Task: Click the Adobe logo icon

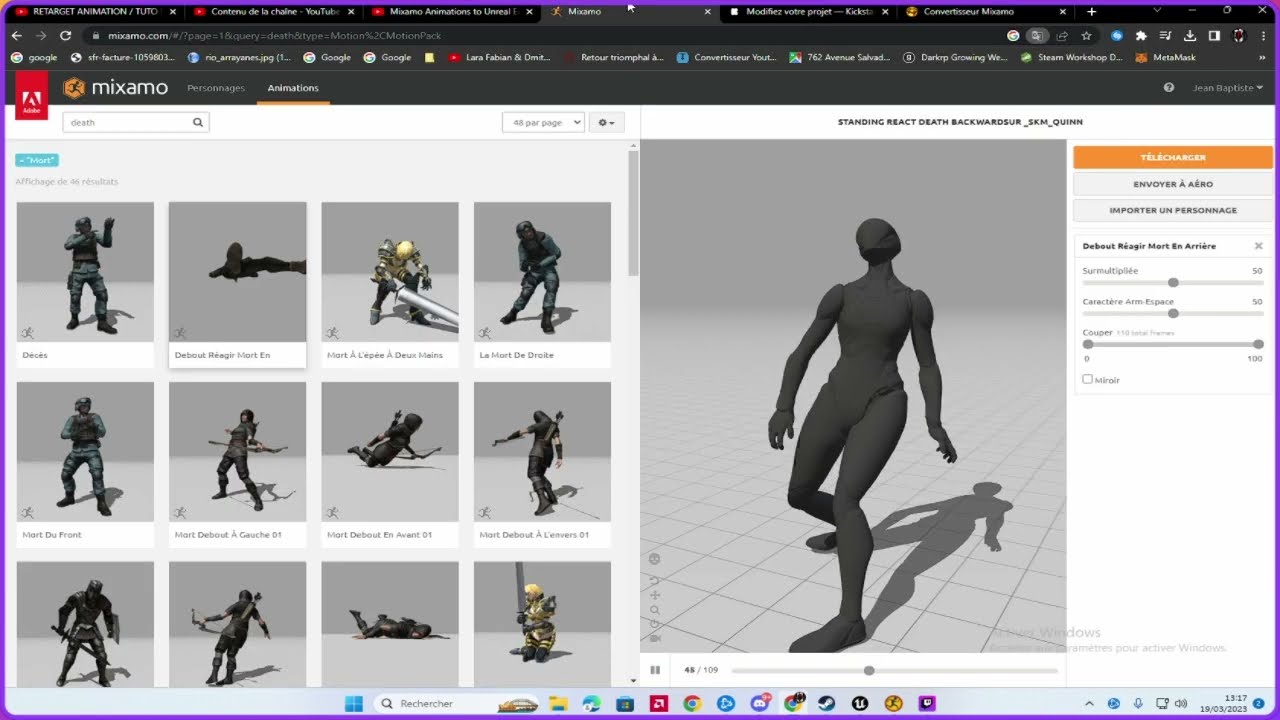Action: 31,96
